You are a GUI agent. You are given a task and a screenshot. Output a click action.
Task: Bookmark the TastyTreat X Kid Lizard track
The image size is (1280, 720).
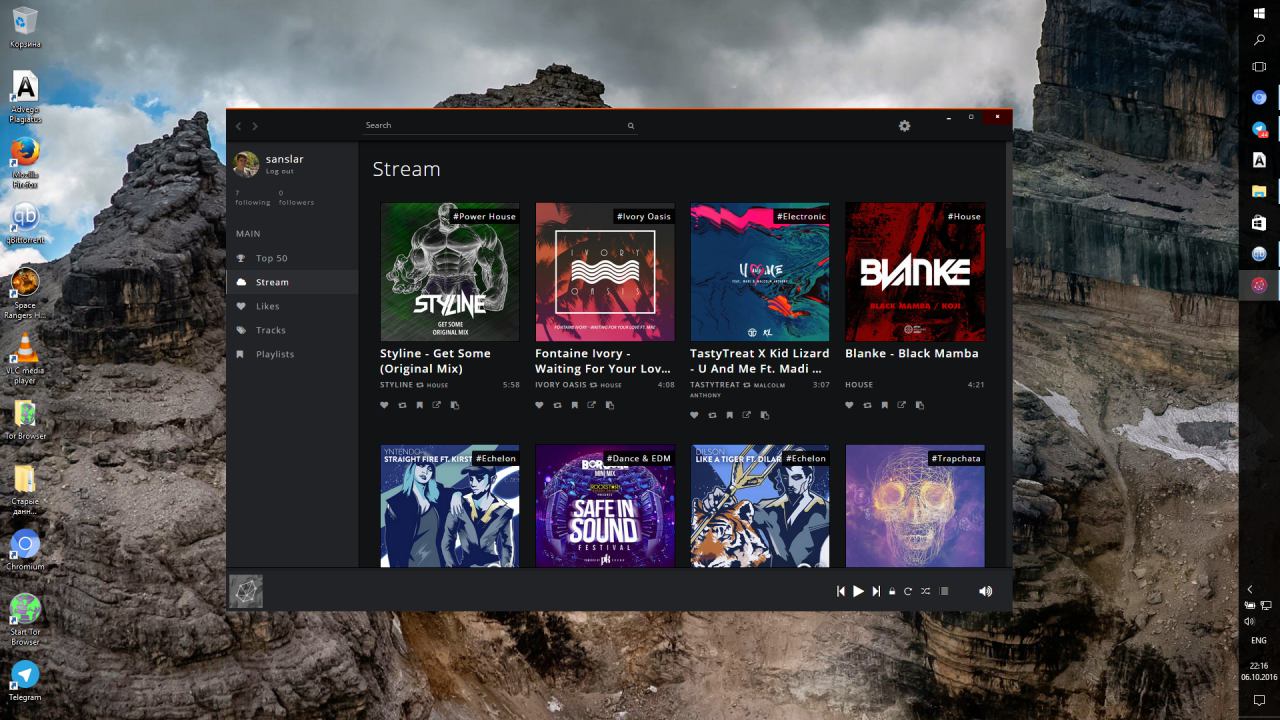tap(729, 415)
